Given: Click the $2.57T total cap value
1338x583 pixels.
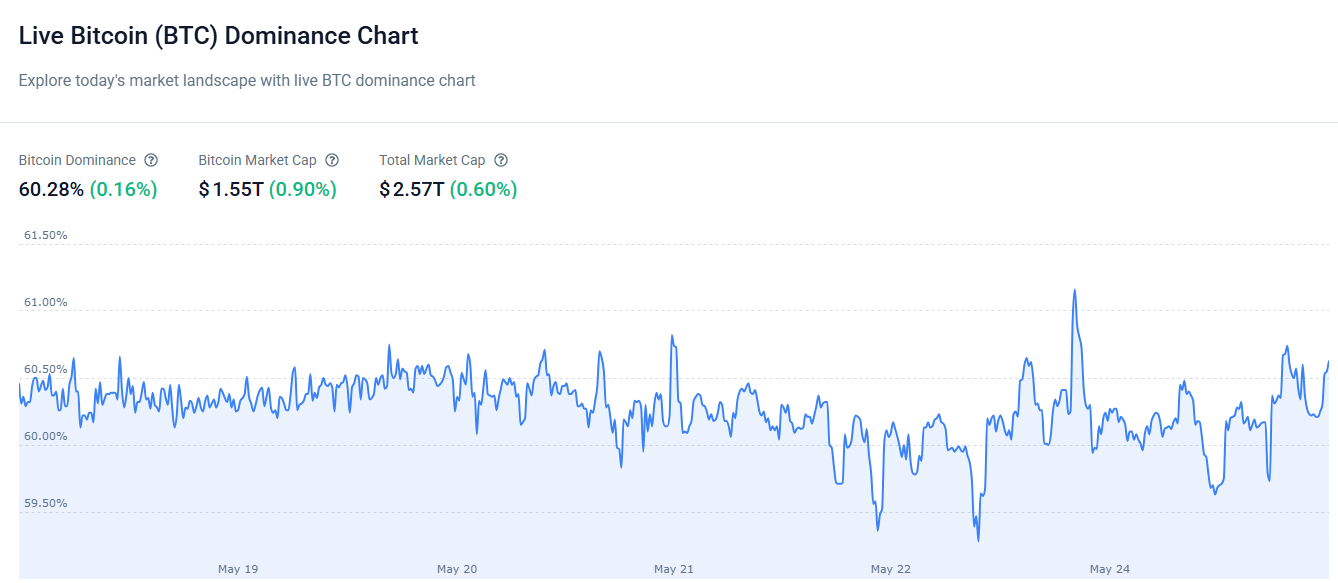Looking at the screenshot, I should tap(412, 189).
